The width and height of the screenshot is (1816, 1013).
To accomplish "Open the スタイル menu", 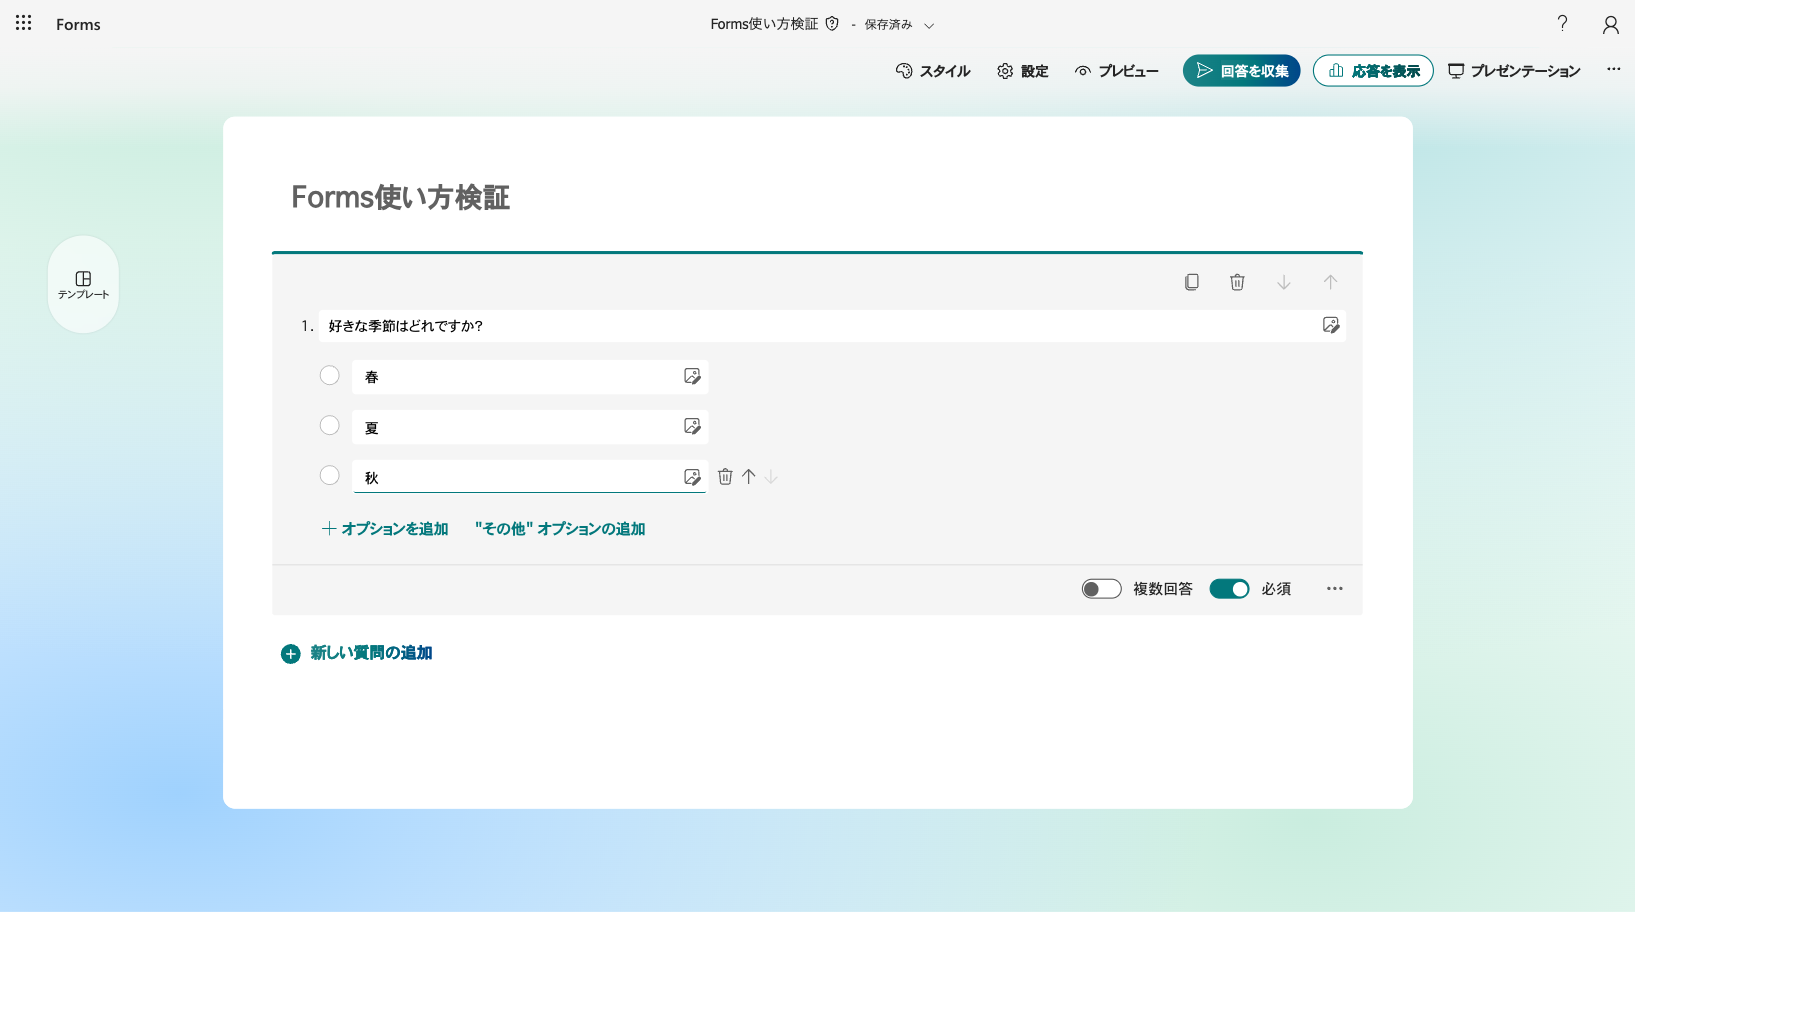I will [933, 71].
